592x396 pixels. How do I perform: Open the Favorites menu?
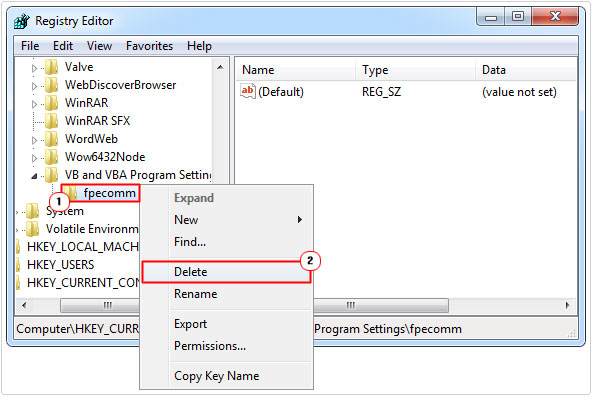tap(149, 46)
